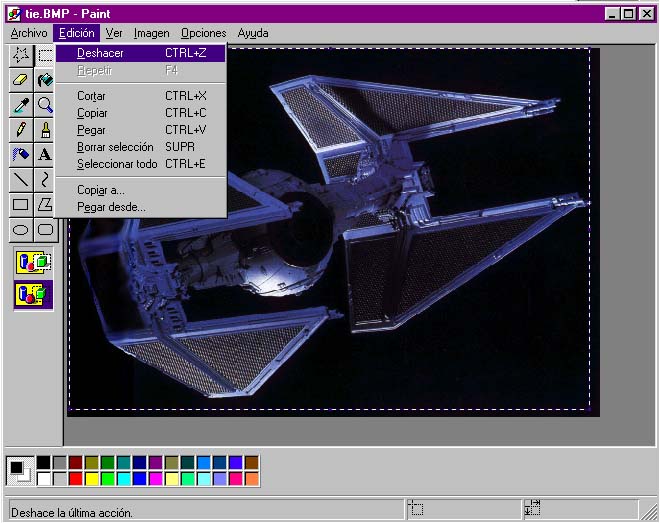Select the Curve tool

pos(45,180)
